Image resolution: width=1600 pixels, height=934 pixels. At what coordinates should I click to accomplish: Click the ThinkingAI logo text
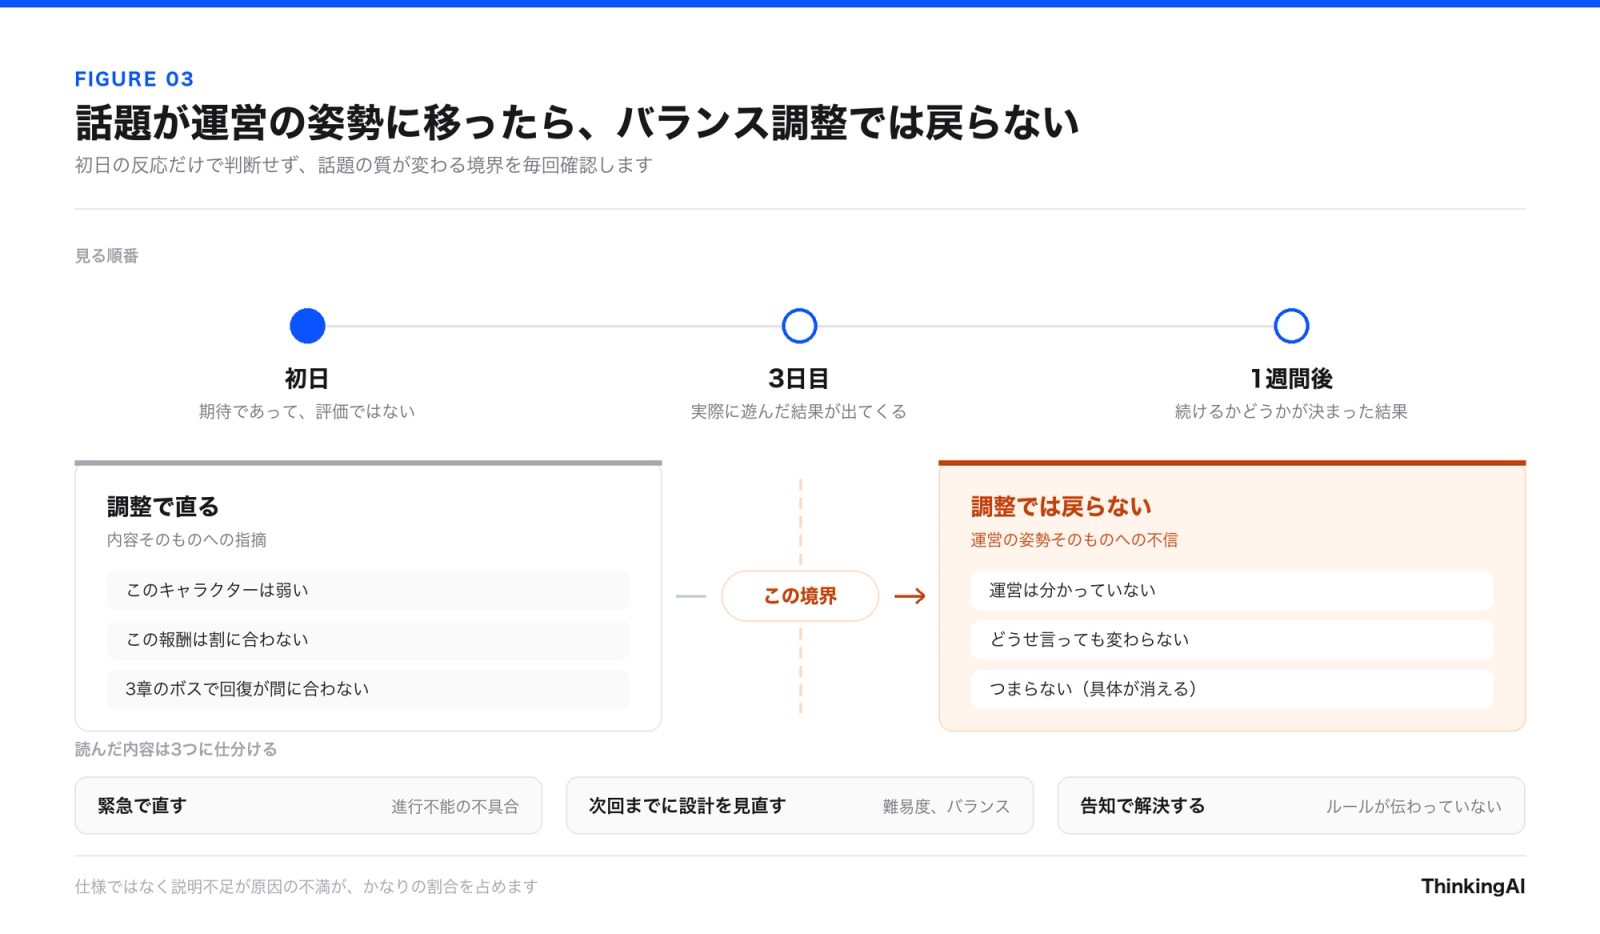[1473, 886]
